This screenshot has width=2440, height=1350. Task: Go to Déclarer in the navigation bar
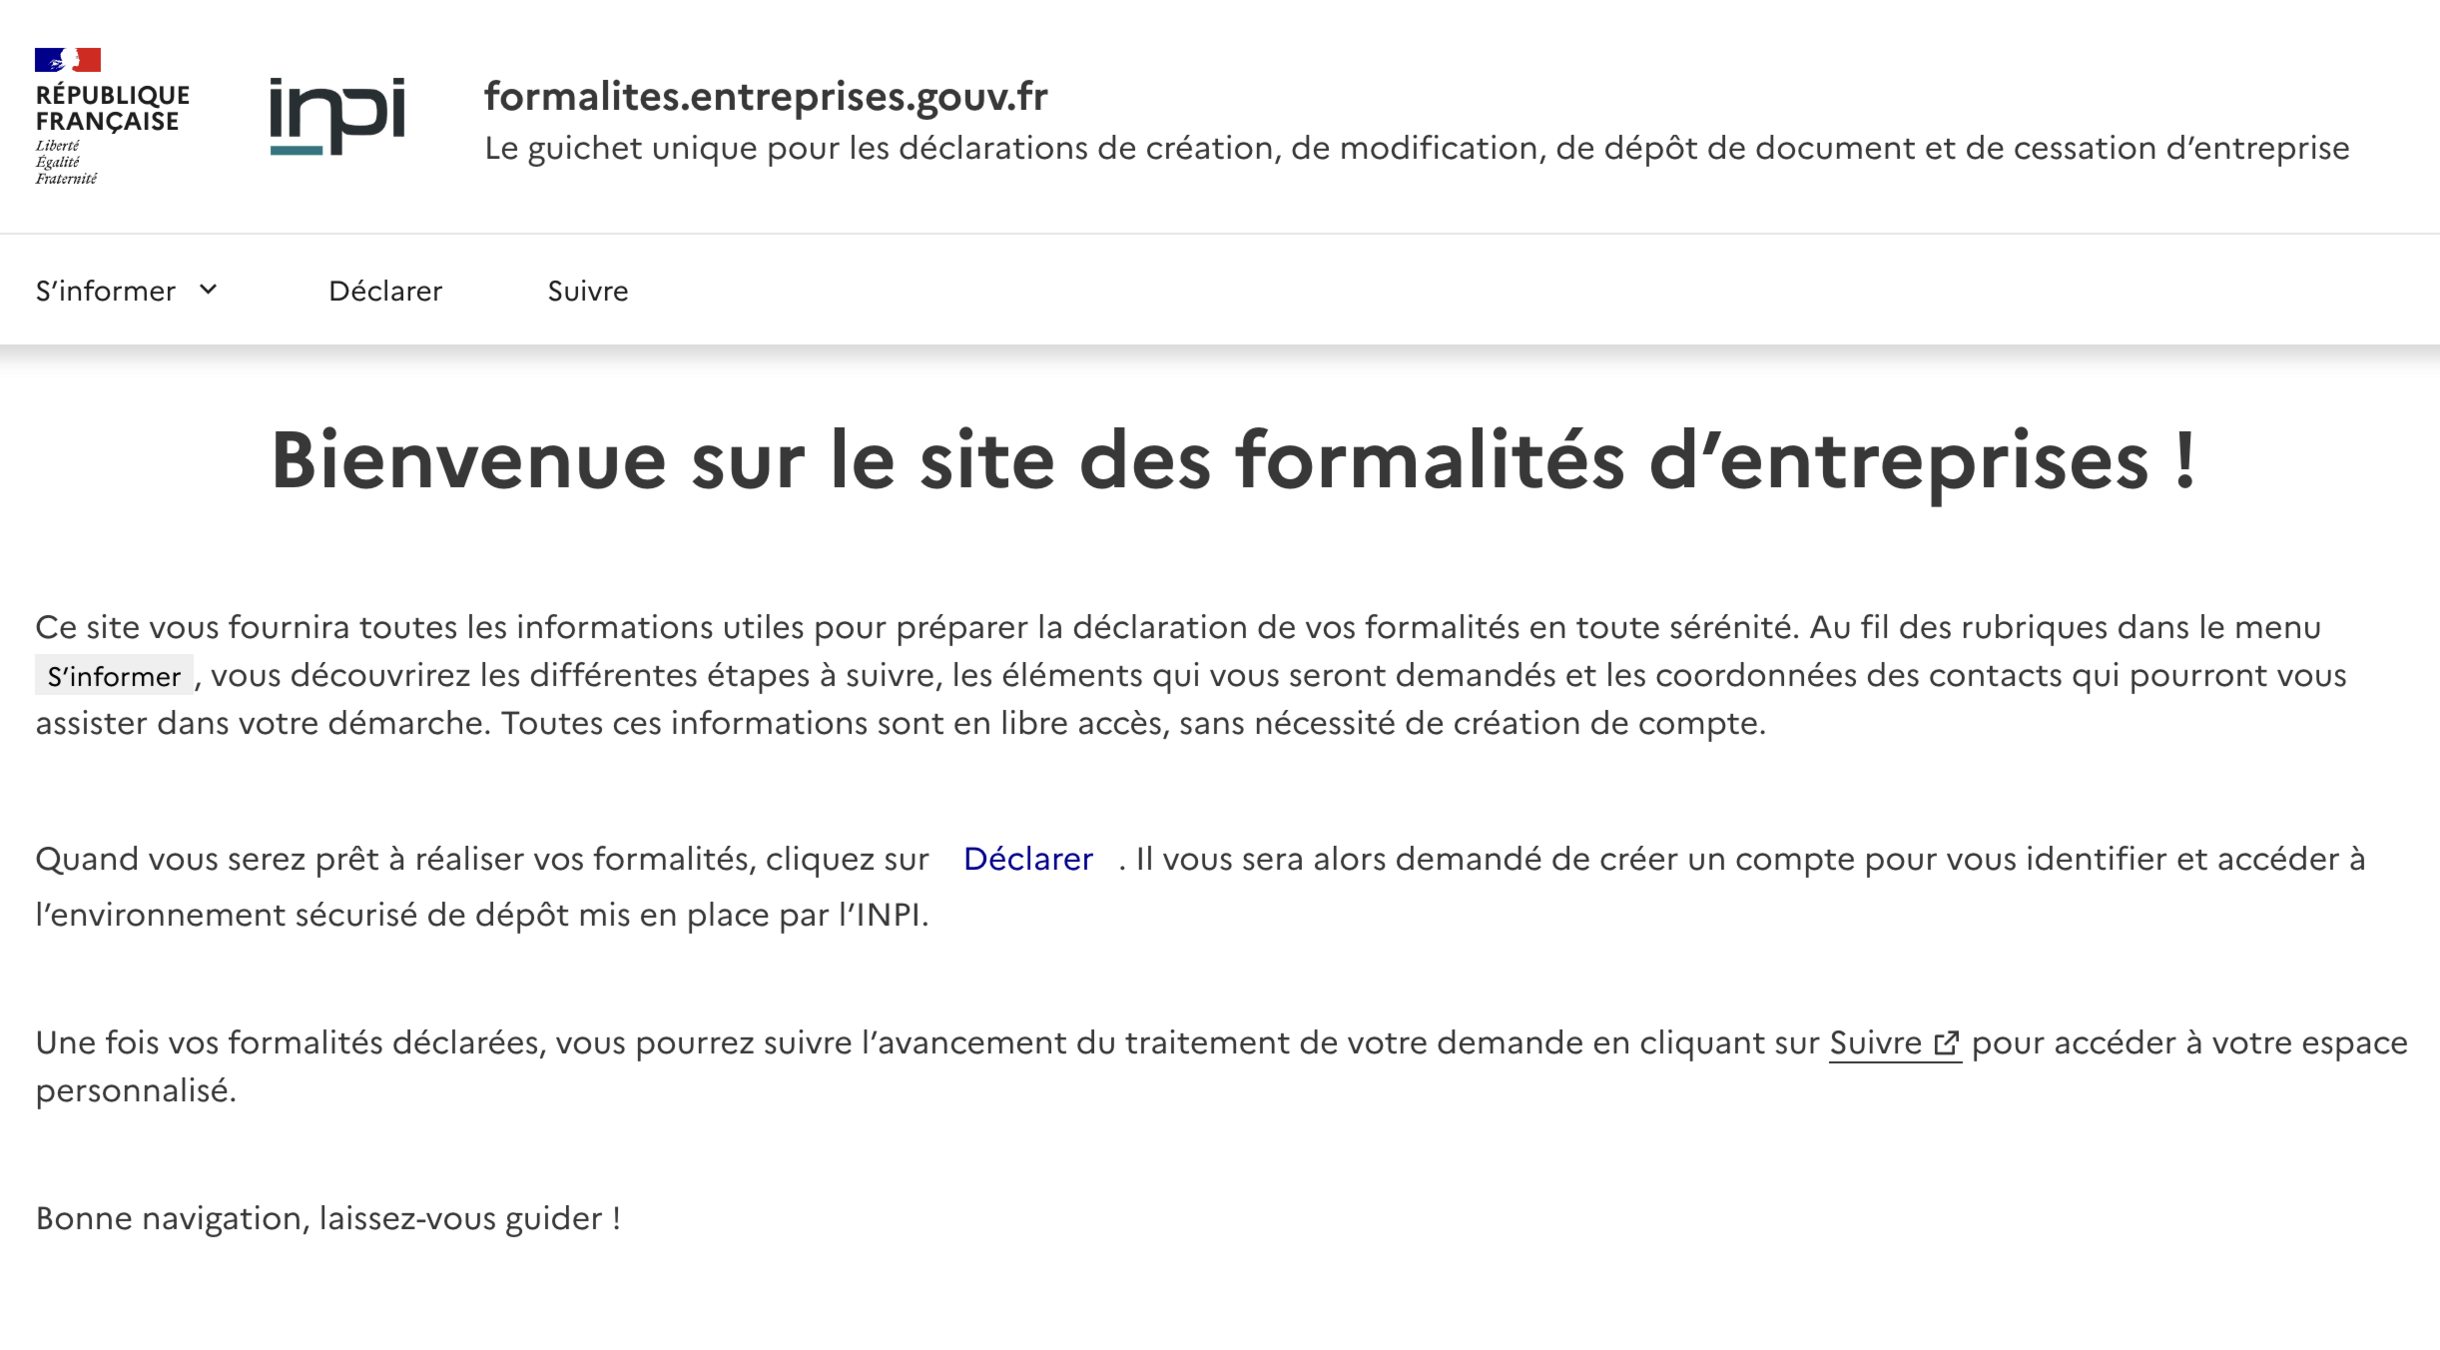pos(385,291)
